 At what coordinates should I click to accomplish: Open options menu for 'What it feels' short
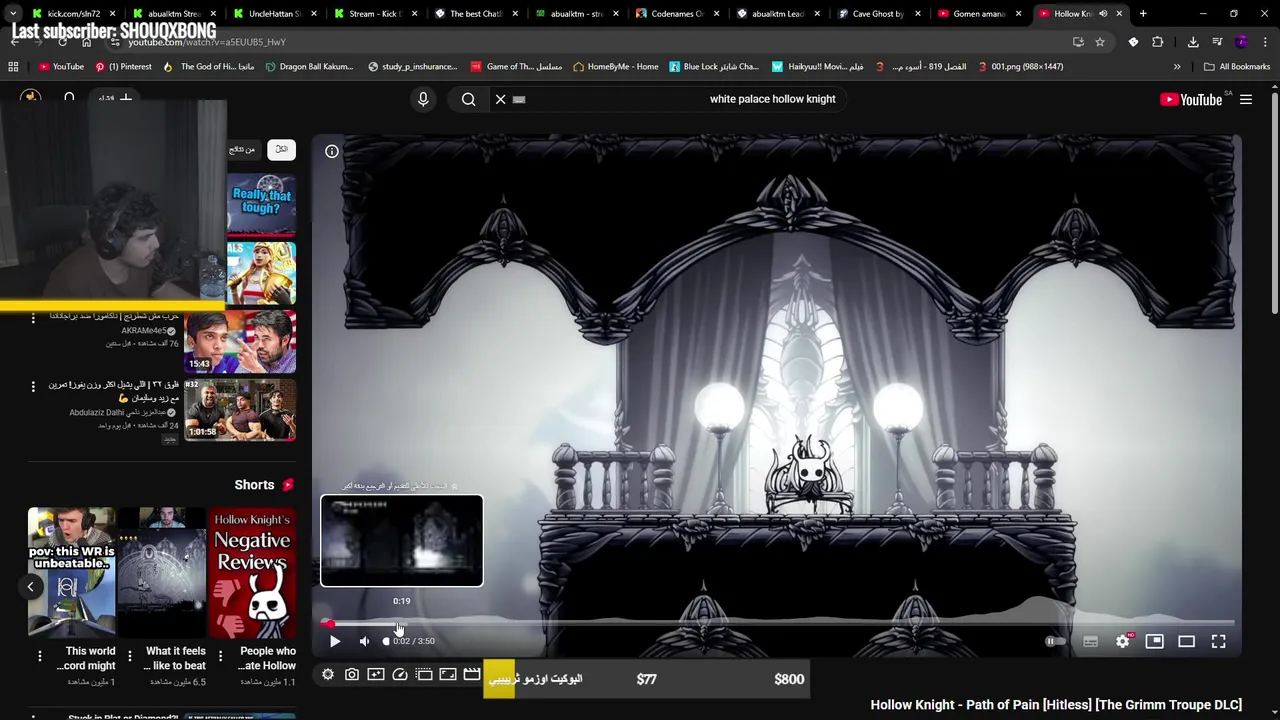[x=130, y=656]
